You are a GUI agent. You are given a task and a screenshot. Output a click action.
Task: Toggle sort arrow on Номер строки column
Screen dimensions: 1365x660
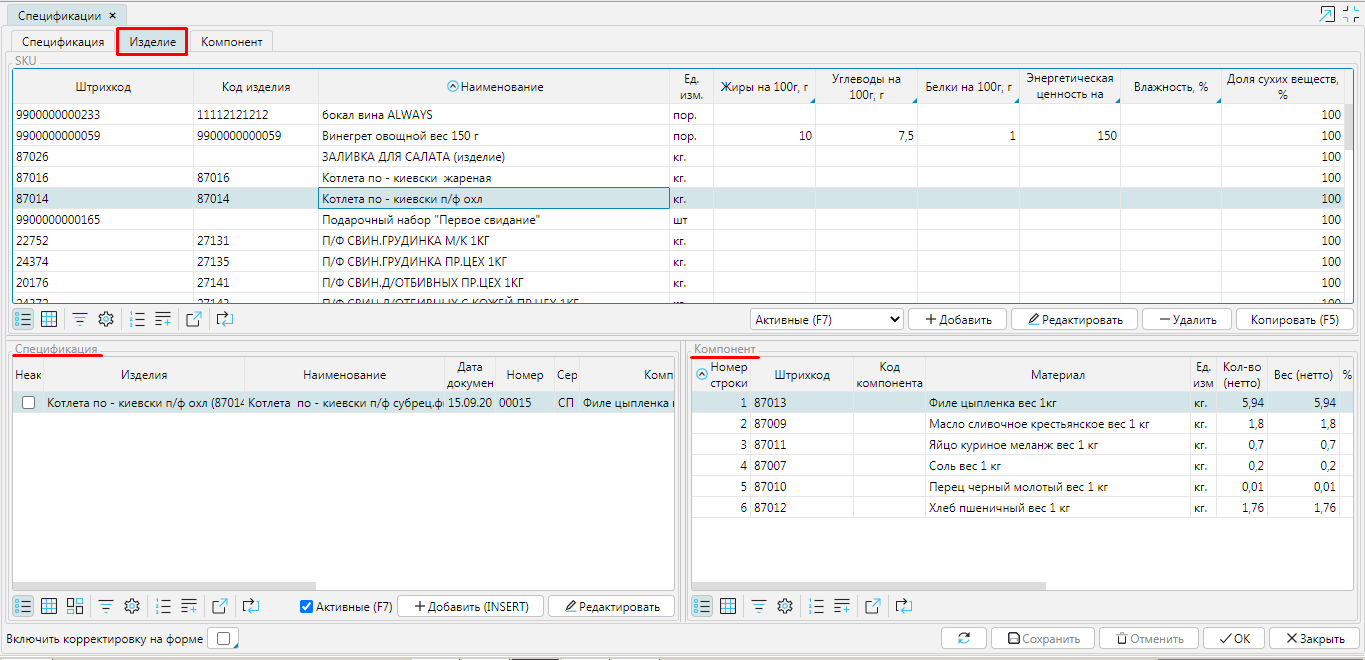(x=700, y=374)
